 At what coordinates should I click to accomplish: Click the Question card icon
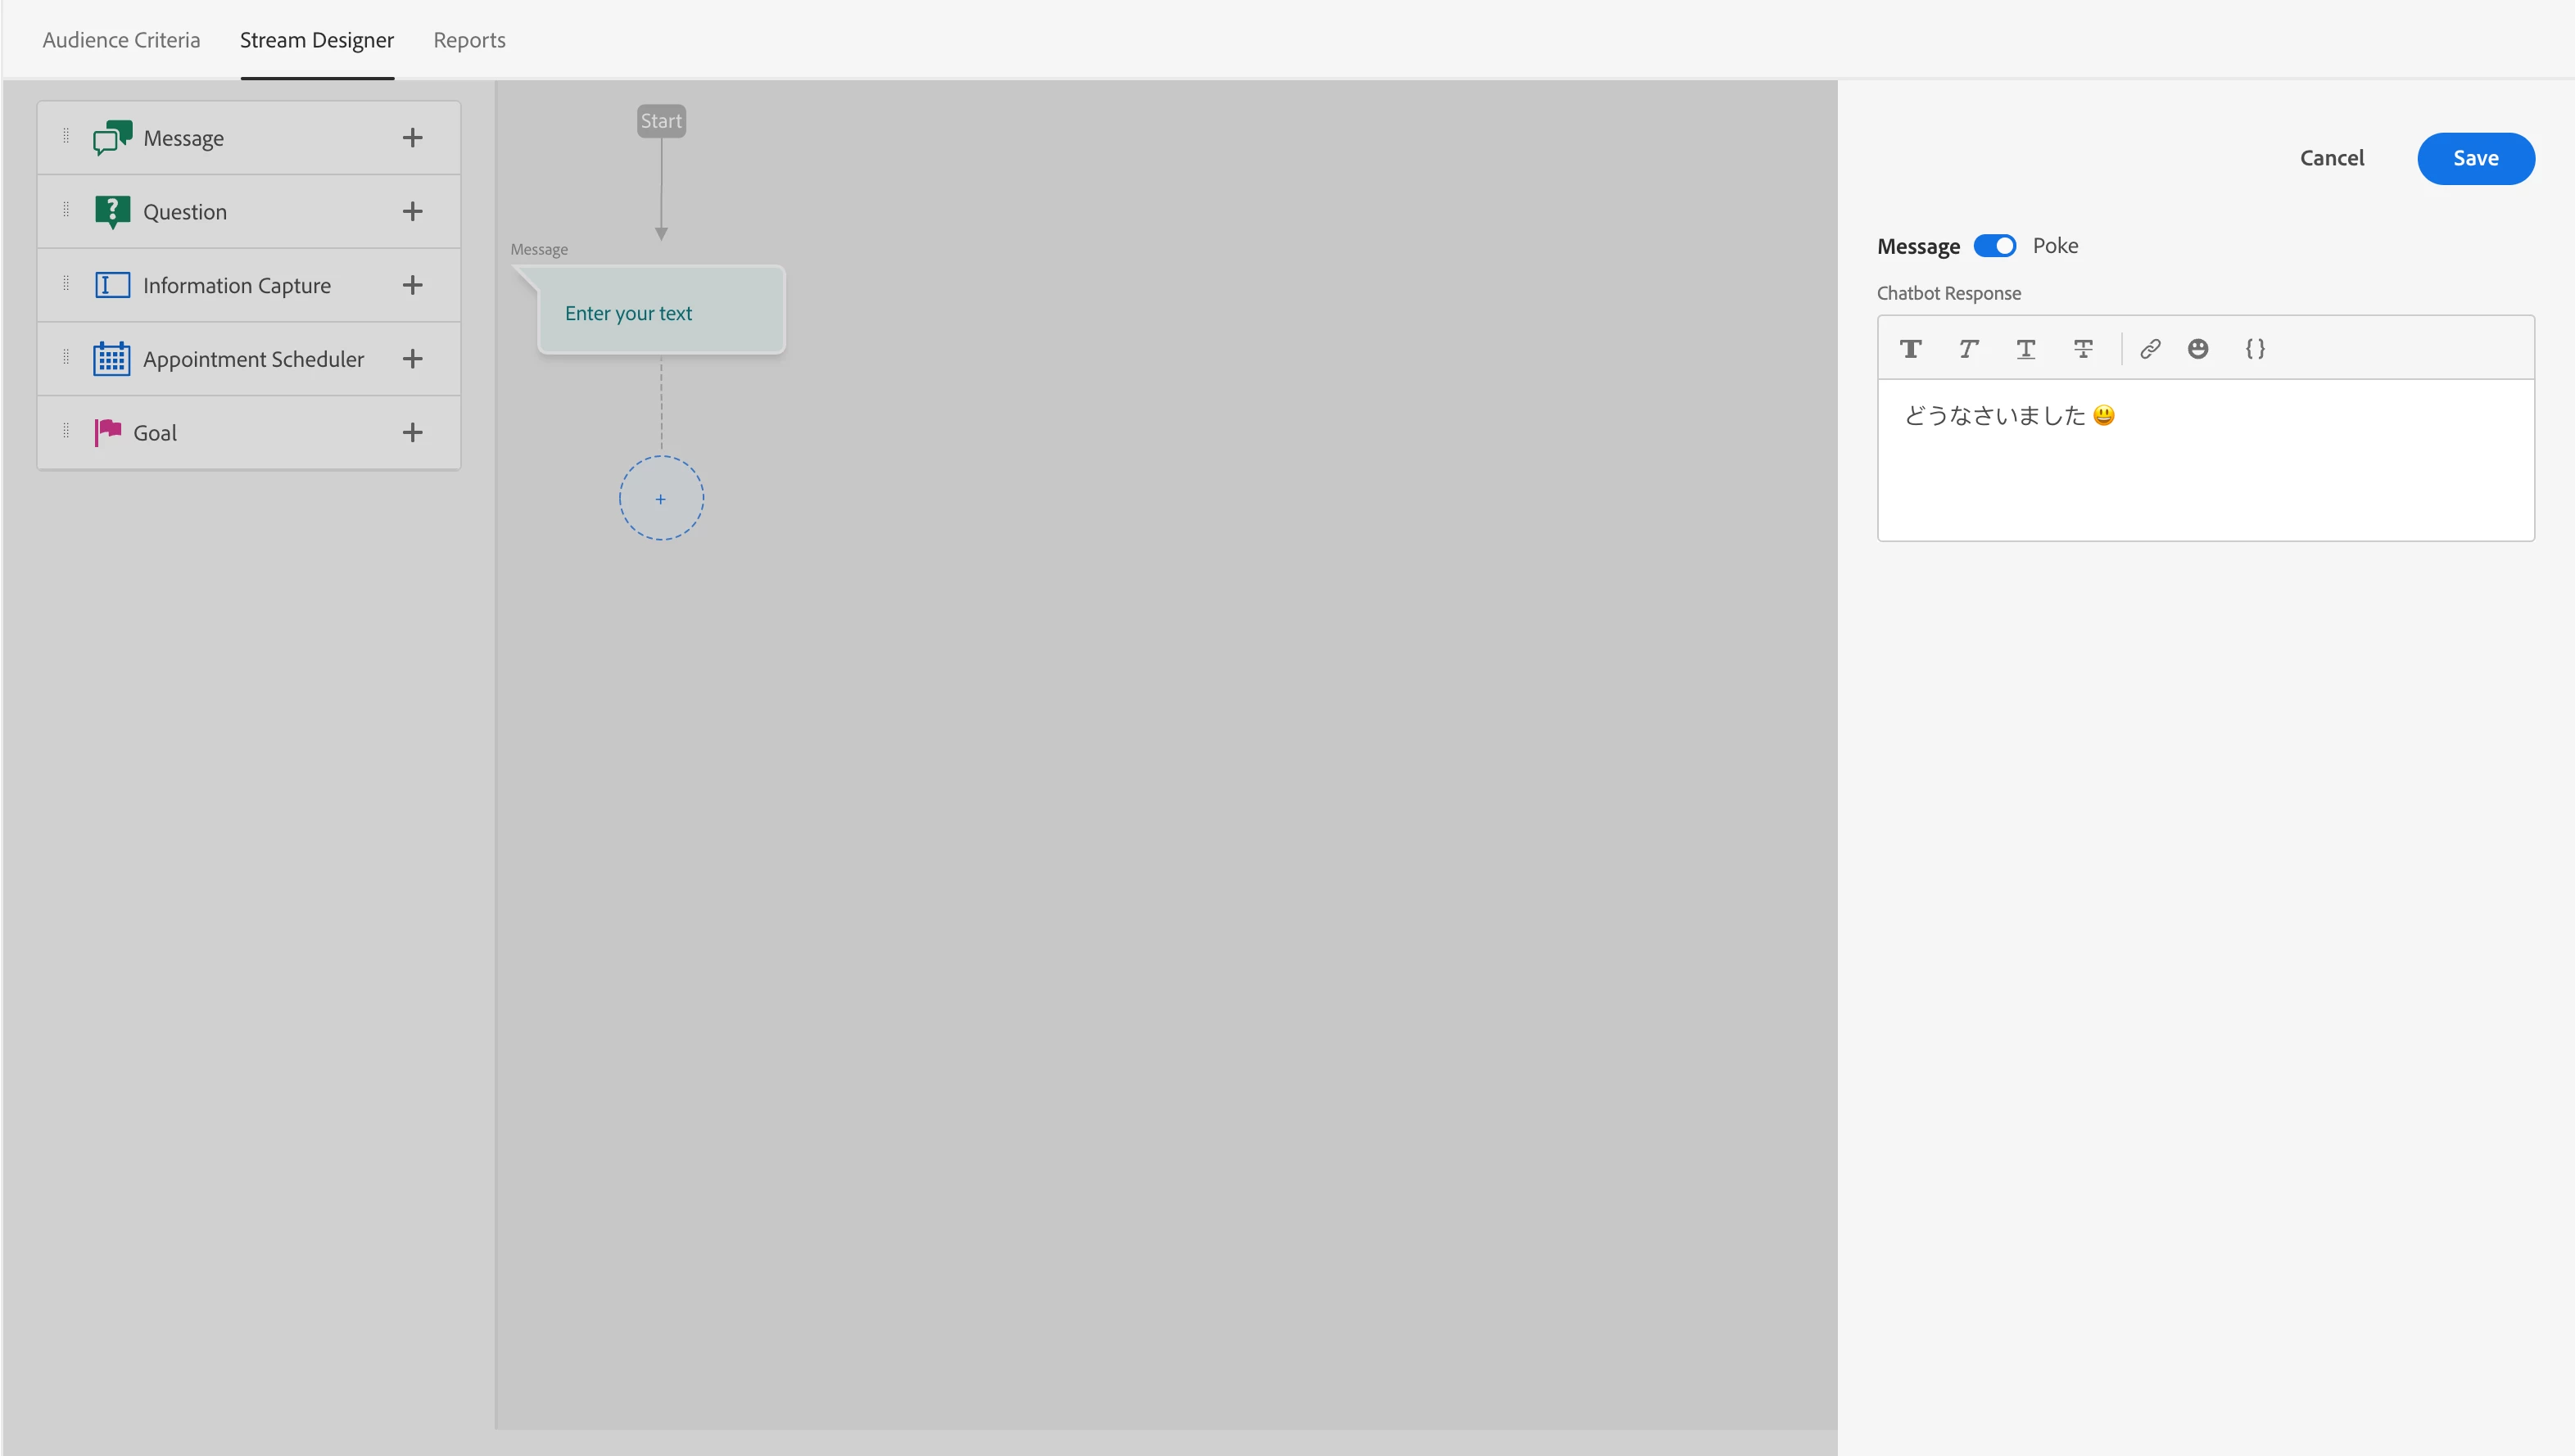coord(112,211)
